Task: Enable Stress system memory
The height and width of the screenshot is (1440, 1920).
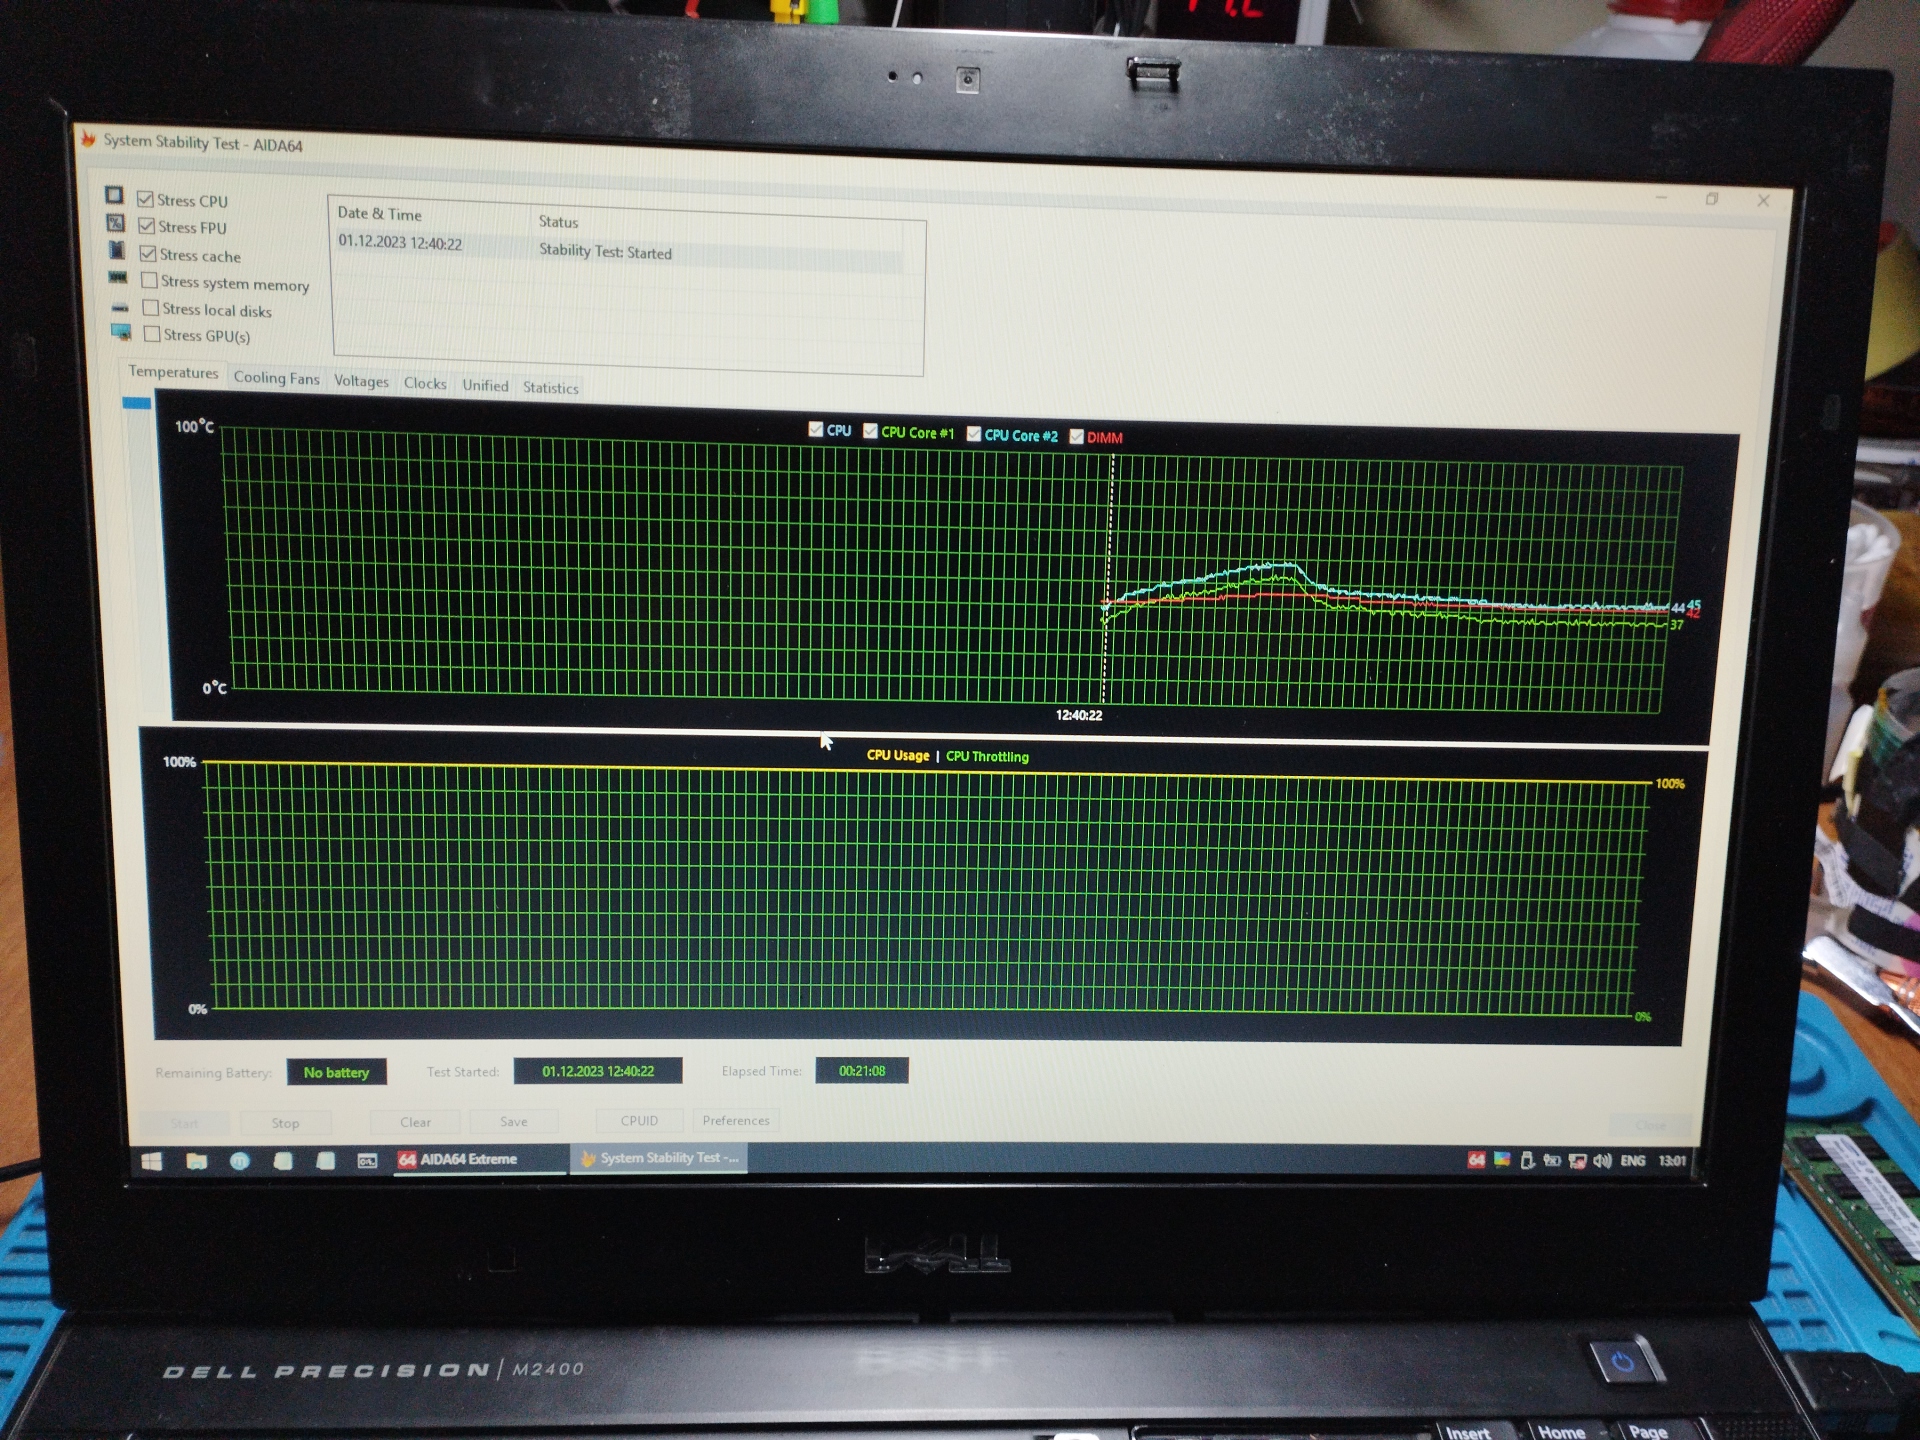Action: (149, 280)
